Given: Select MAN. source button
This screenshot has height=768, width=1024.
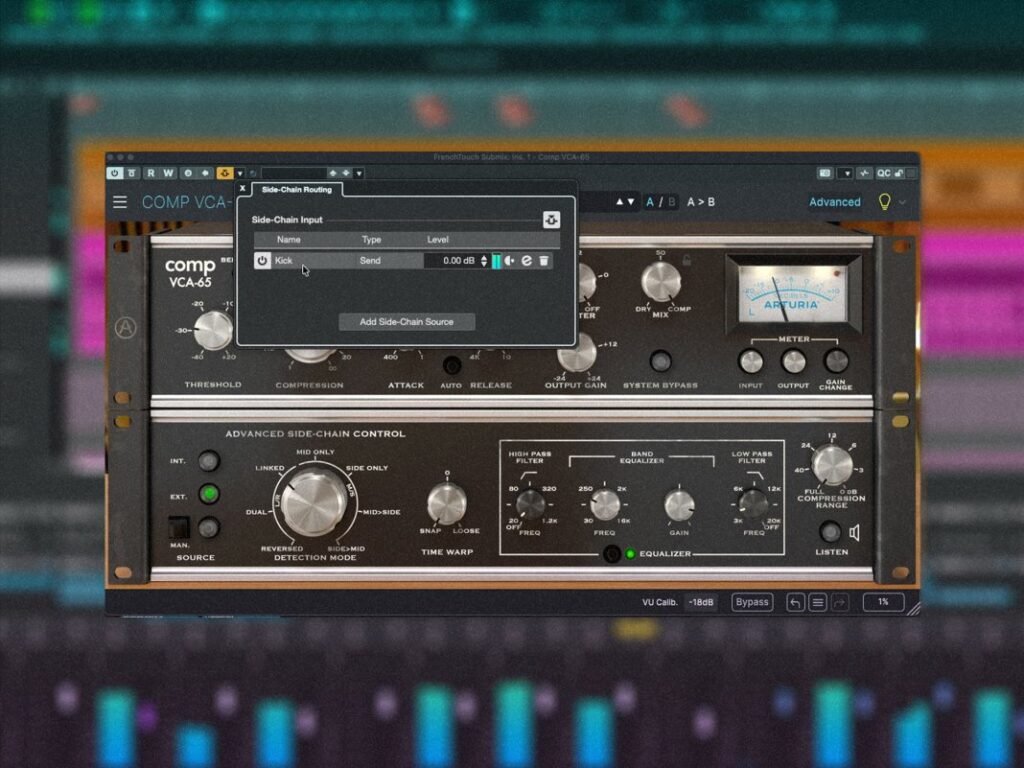Looking at the screenshot, I should [x=209, y=527].
